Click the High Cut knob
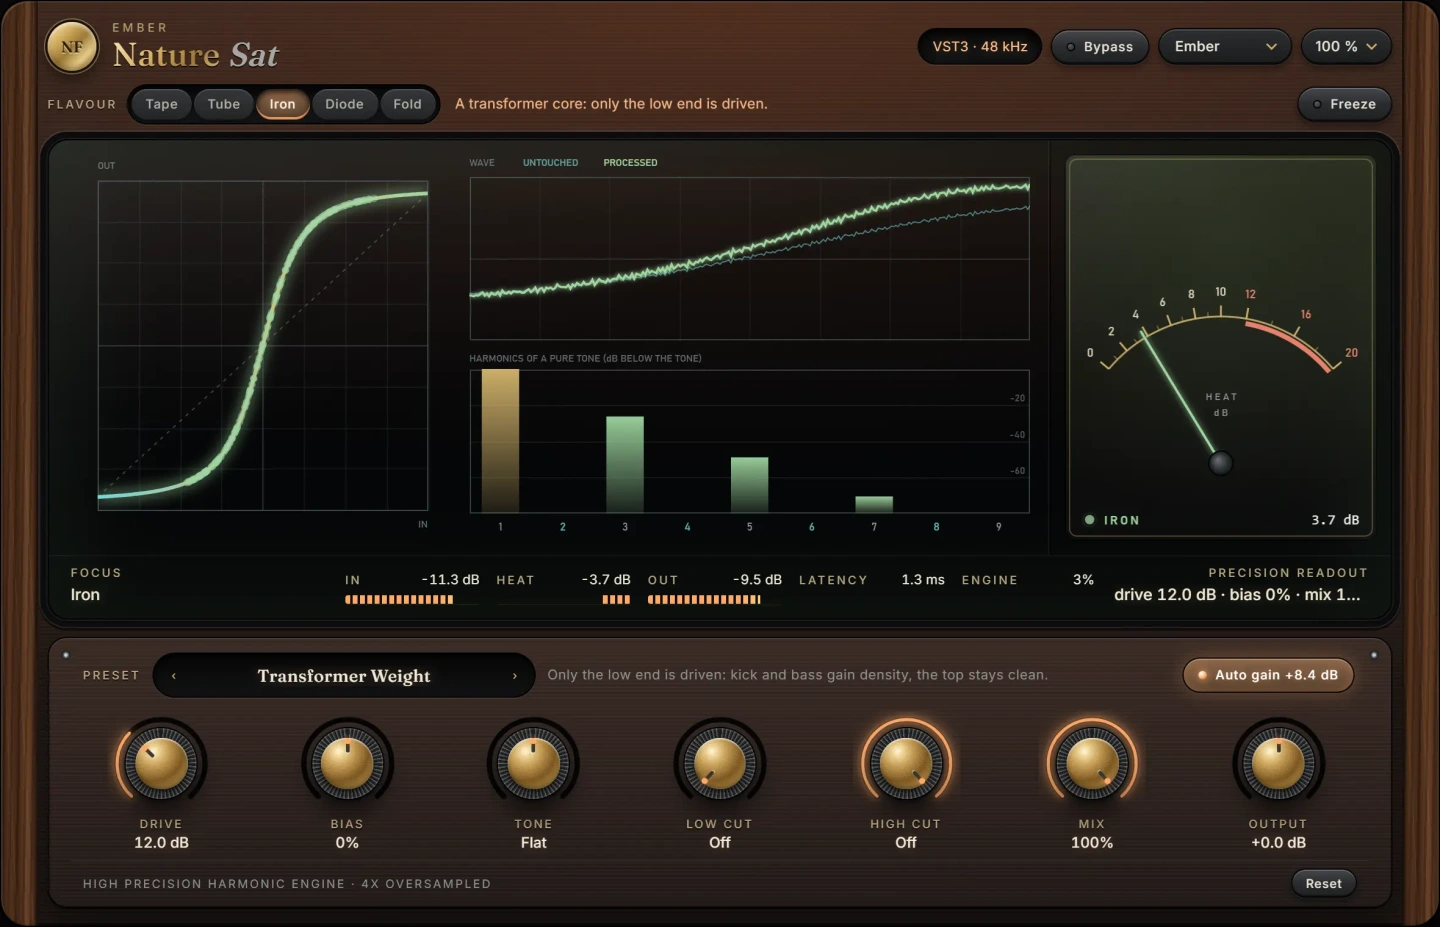 [906, 764]
